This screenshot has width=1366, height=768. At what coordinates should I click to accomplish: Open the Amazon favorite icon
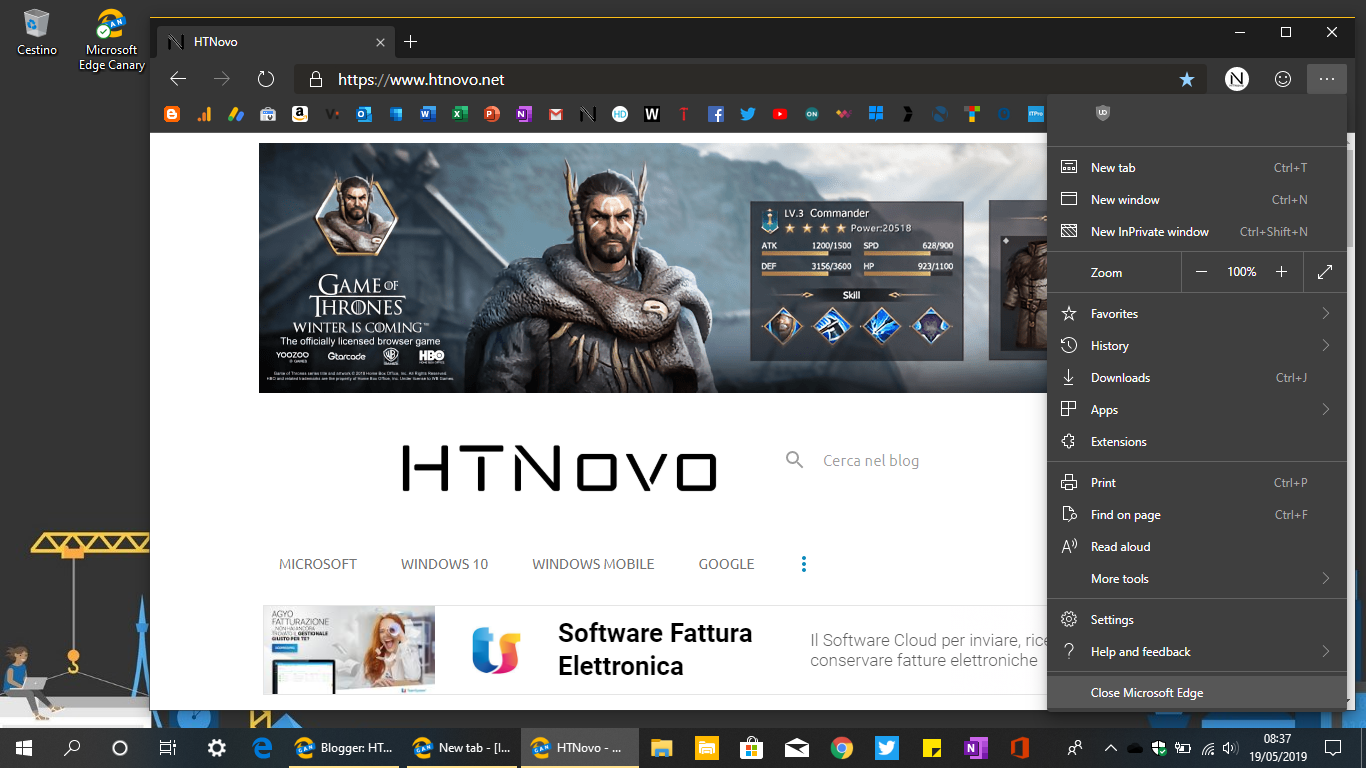(x=299, y=115)
